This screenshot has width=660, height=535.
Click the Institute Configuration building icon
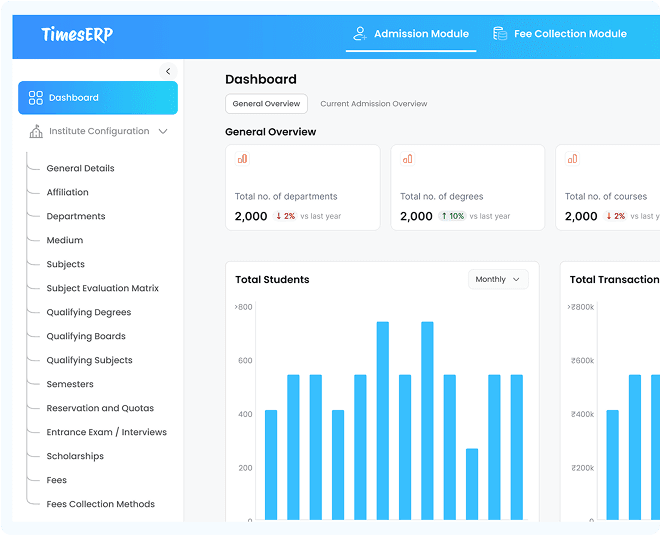36,131
